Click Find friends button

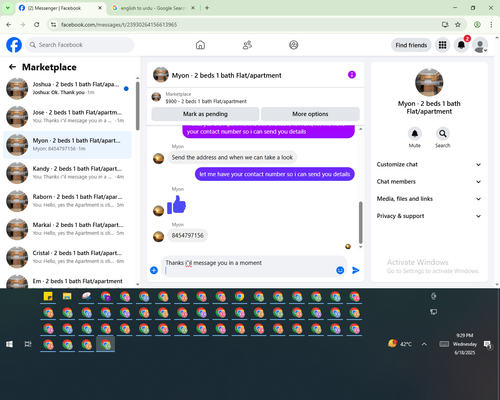[411, 45]
